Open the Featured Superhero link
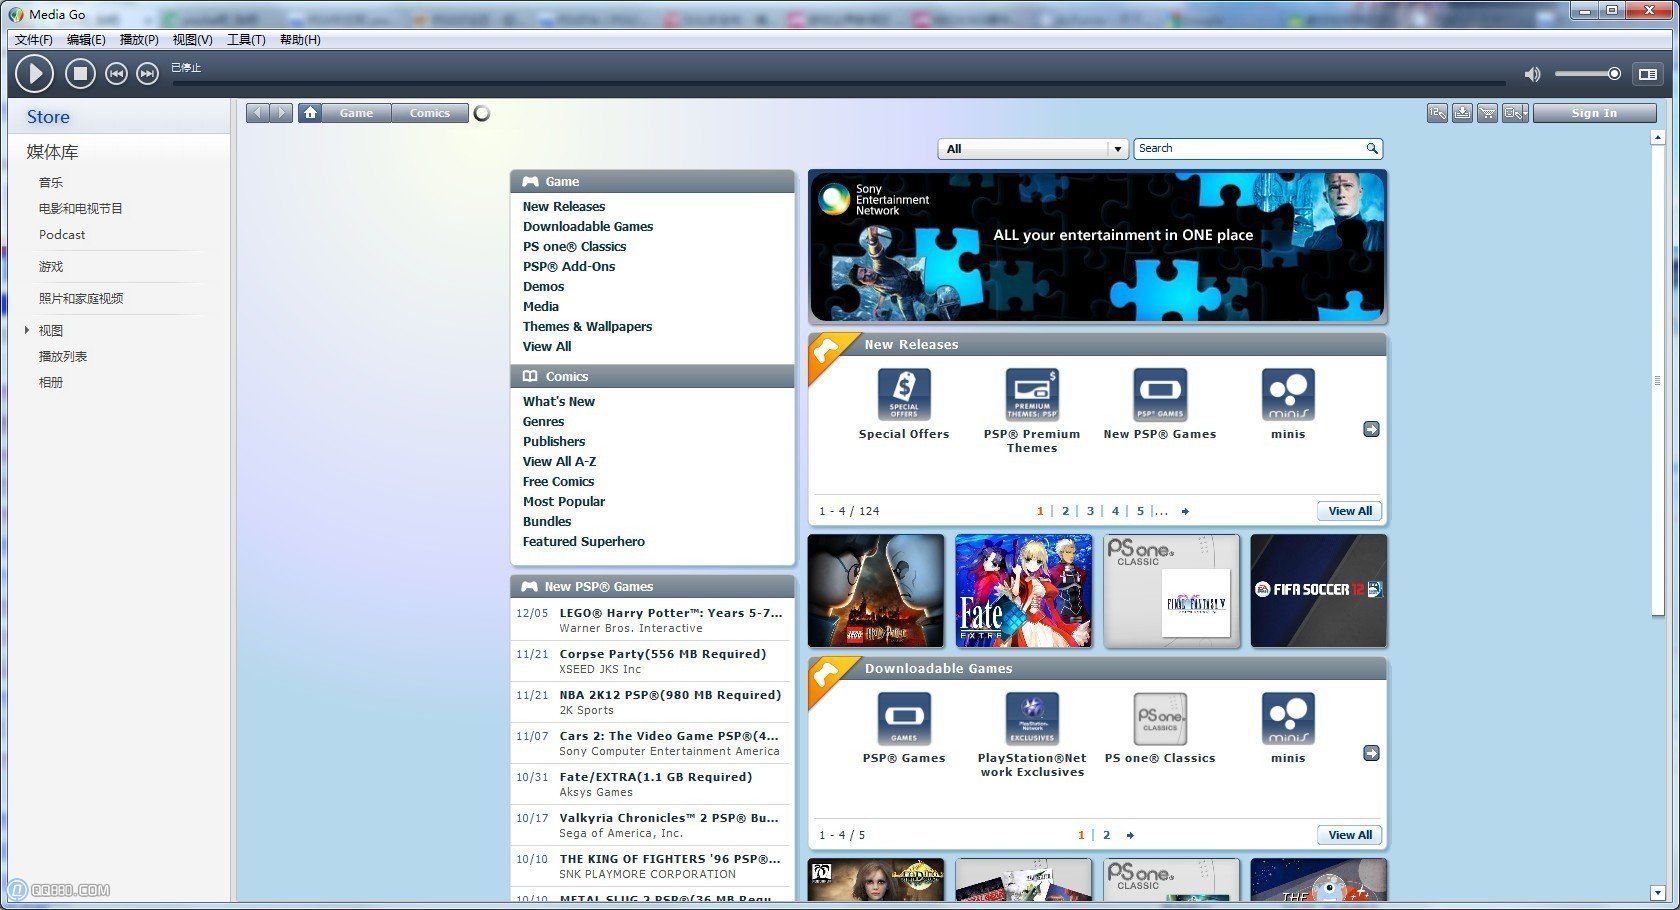This screenshot has height=910, width=1680. 584,542
